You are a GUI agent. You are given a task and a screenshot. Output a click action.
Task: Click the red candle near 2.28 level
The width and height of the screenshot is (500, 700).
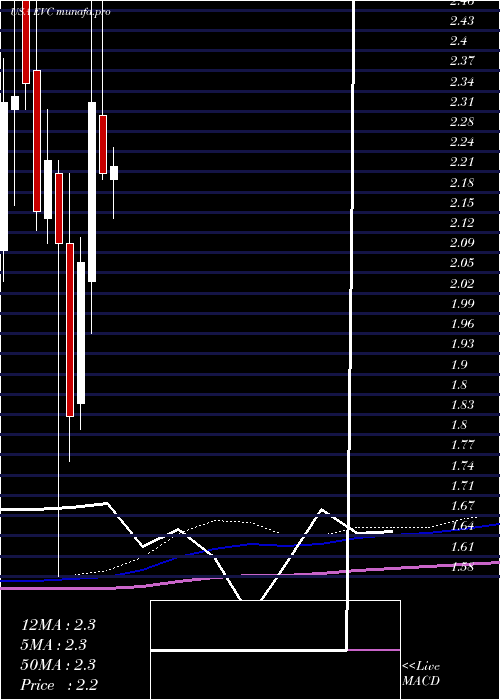(103, 144)
